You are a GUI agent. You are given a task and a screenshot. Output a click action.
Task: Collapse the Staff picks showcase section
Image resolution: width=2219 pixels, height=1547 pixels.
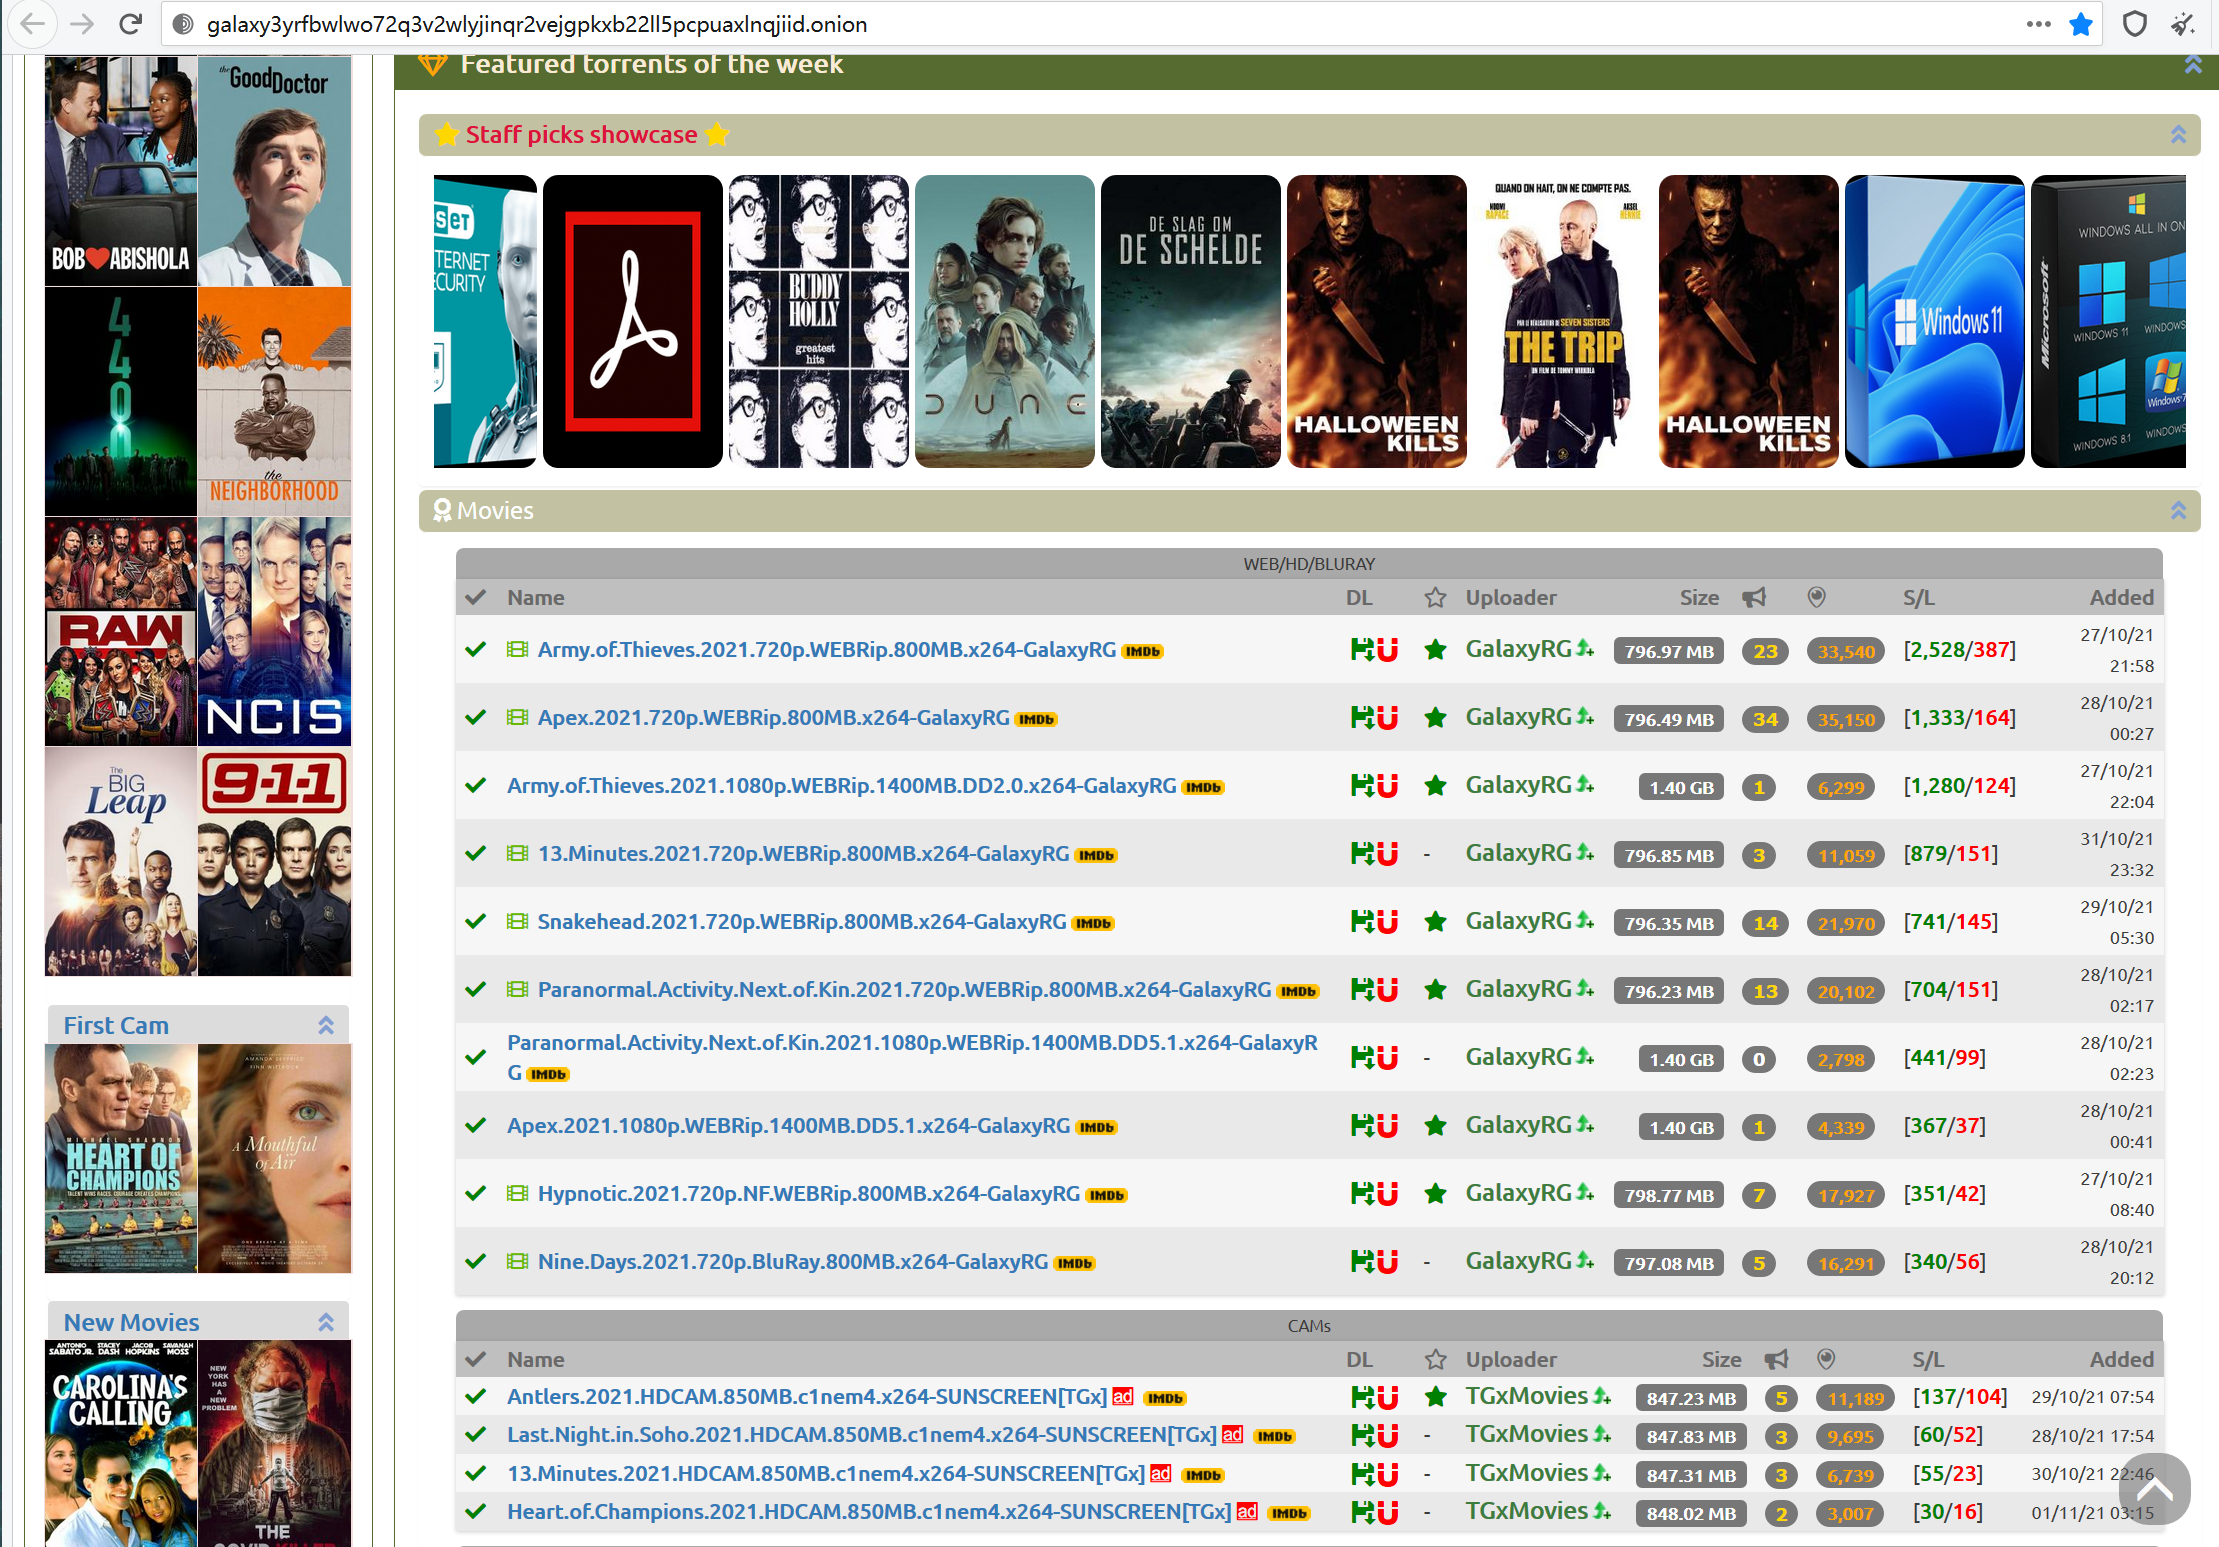click(x=2178, y=135)
